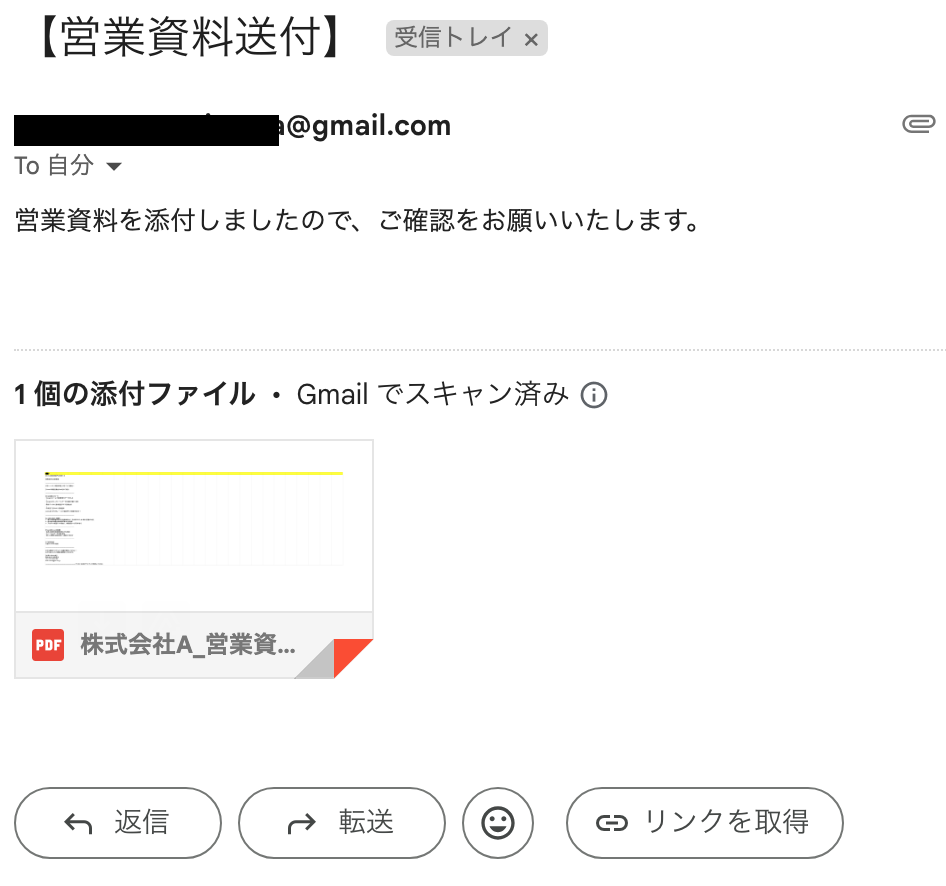Click the リンクを取得 button
946x886 pixels.
coord(704,823)
